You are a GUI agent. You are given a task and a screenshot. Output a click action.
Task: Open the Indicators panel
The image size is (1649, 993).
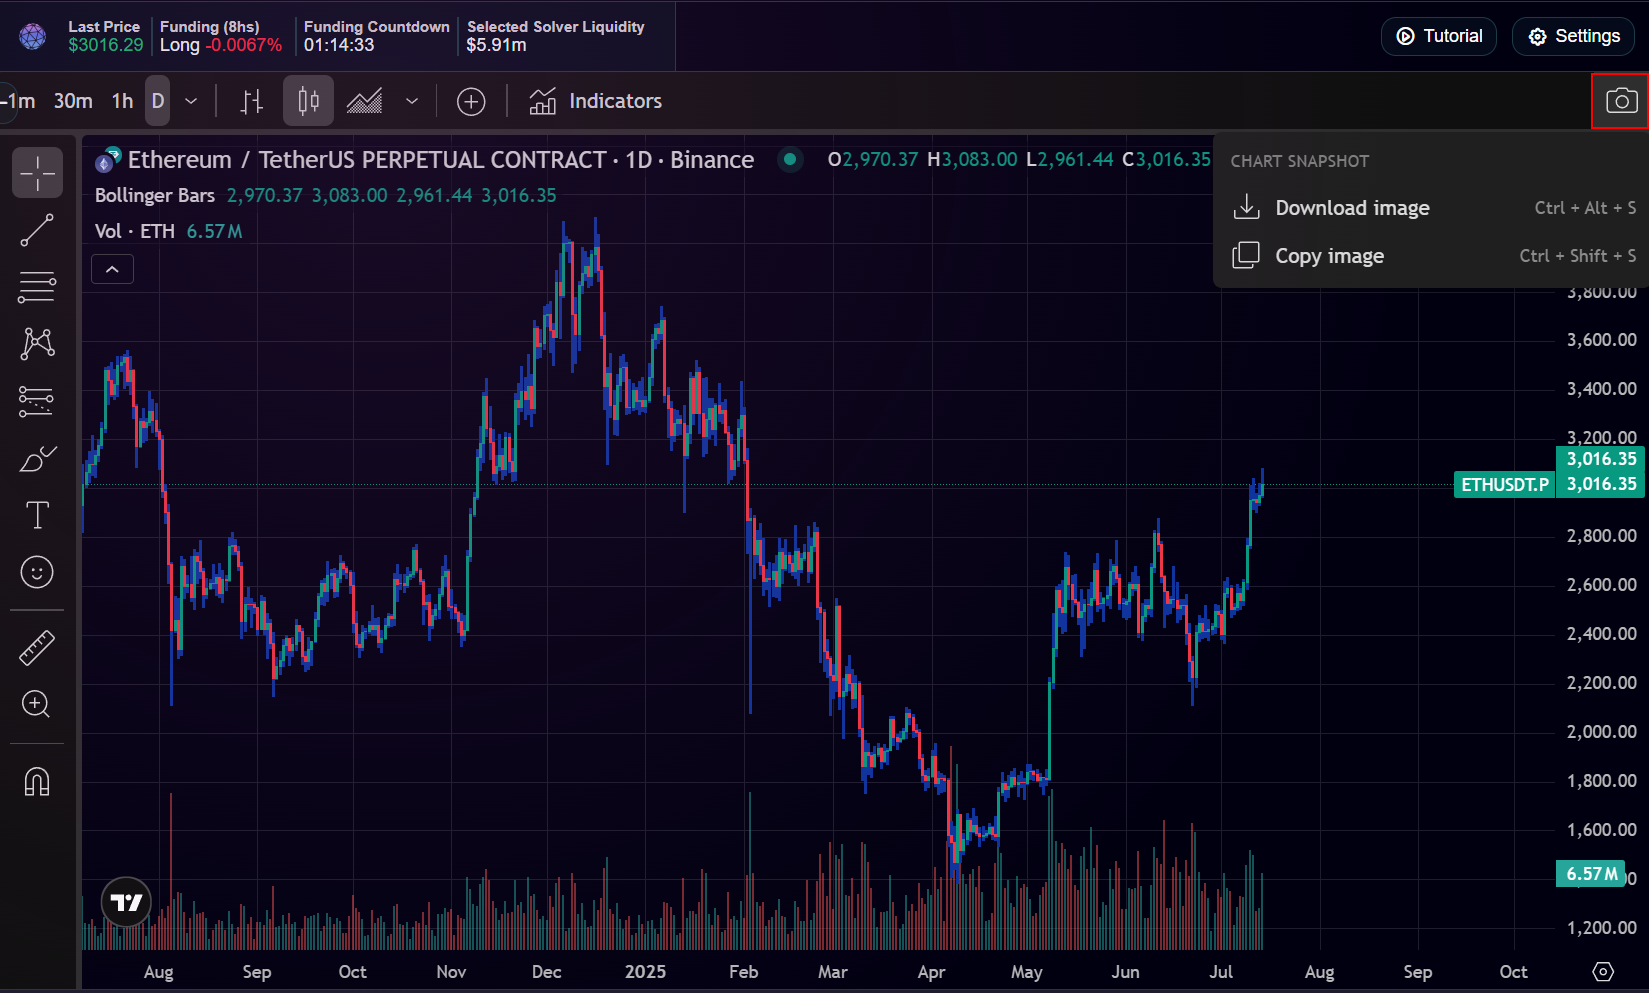point(596,101)
